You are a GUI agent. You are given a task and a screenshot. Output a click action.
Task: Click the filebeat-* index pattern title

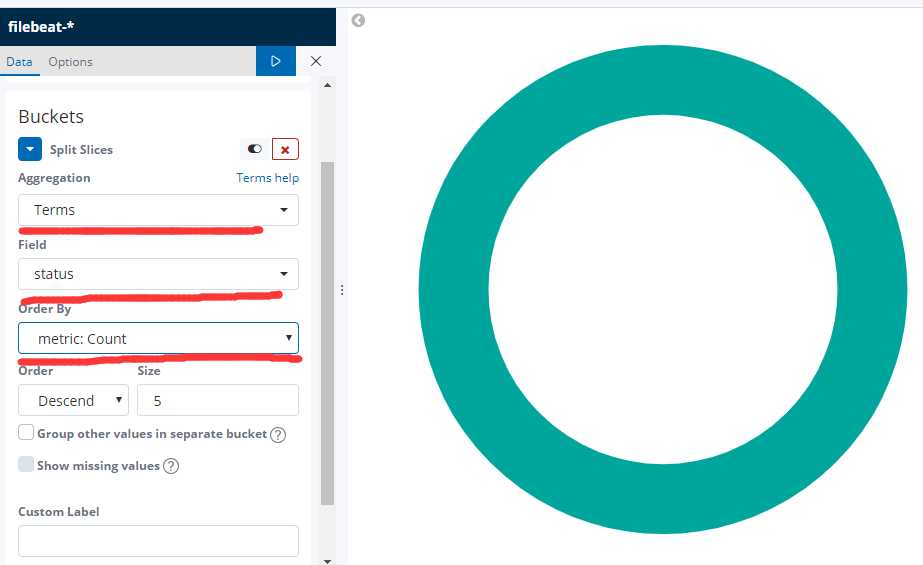(x=41, y=26)
